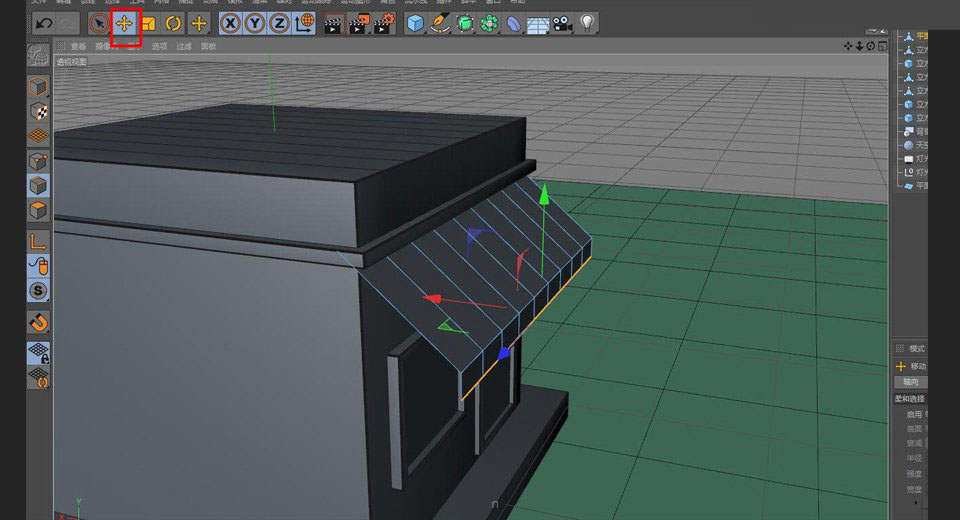Image resolution: width=960 pixels, height=520 pixels.
Task: Select the Live Selection cursor tool
Action: (98, 23)
